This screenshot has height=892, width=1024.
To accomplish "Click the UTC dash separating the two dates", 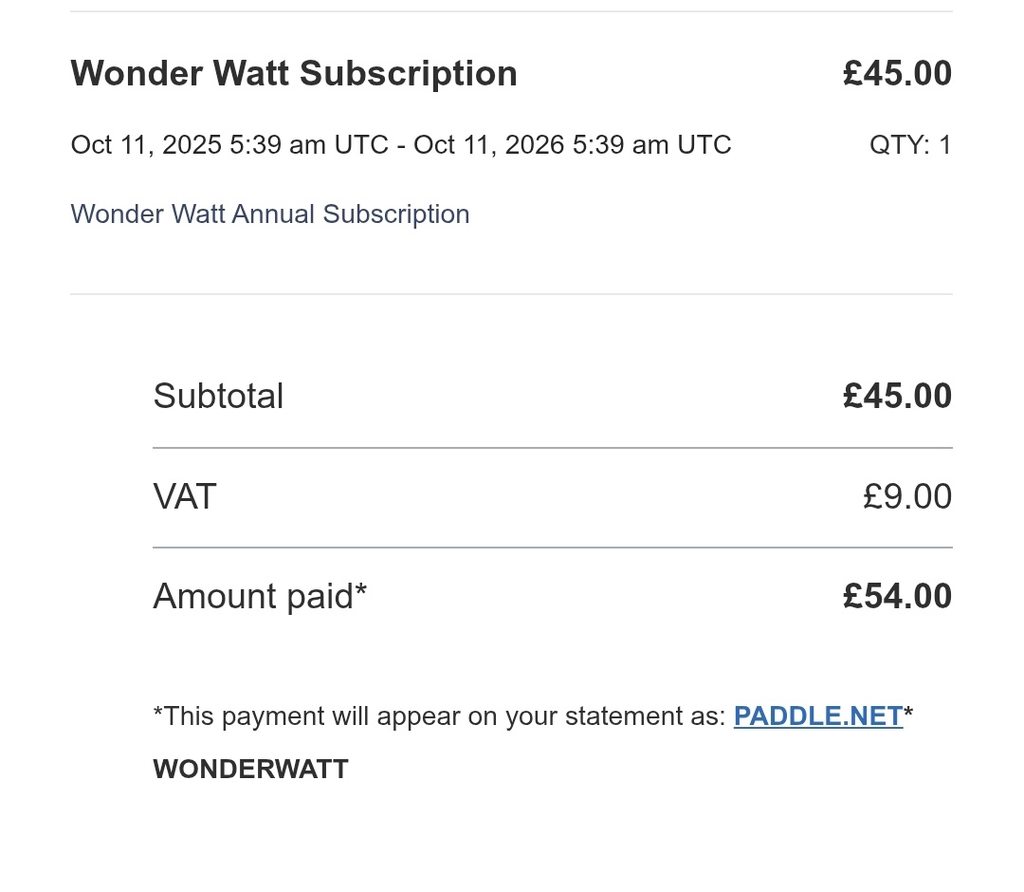I will (400, 146).
